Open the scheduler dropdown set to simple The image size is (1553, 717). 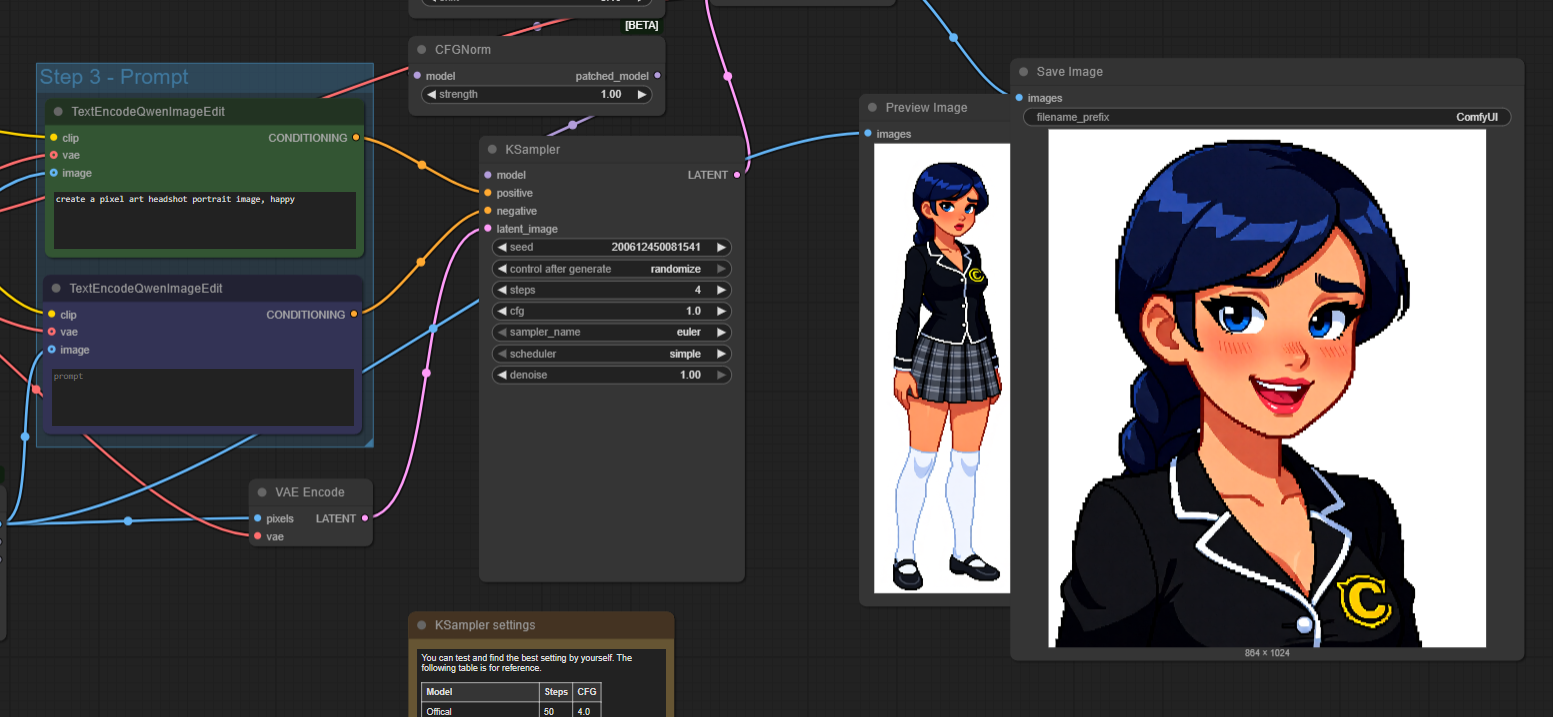pos(612,354)
